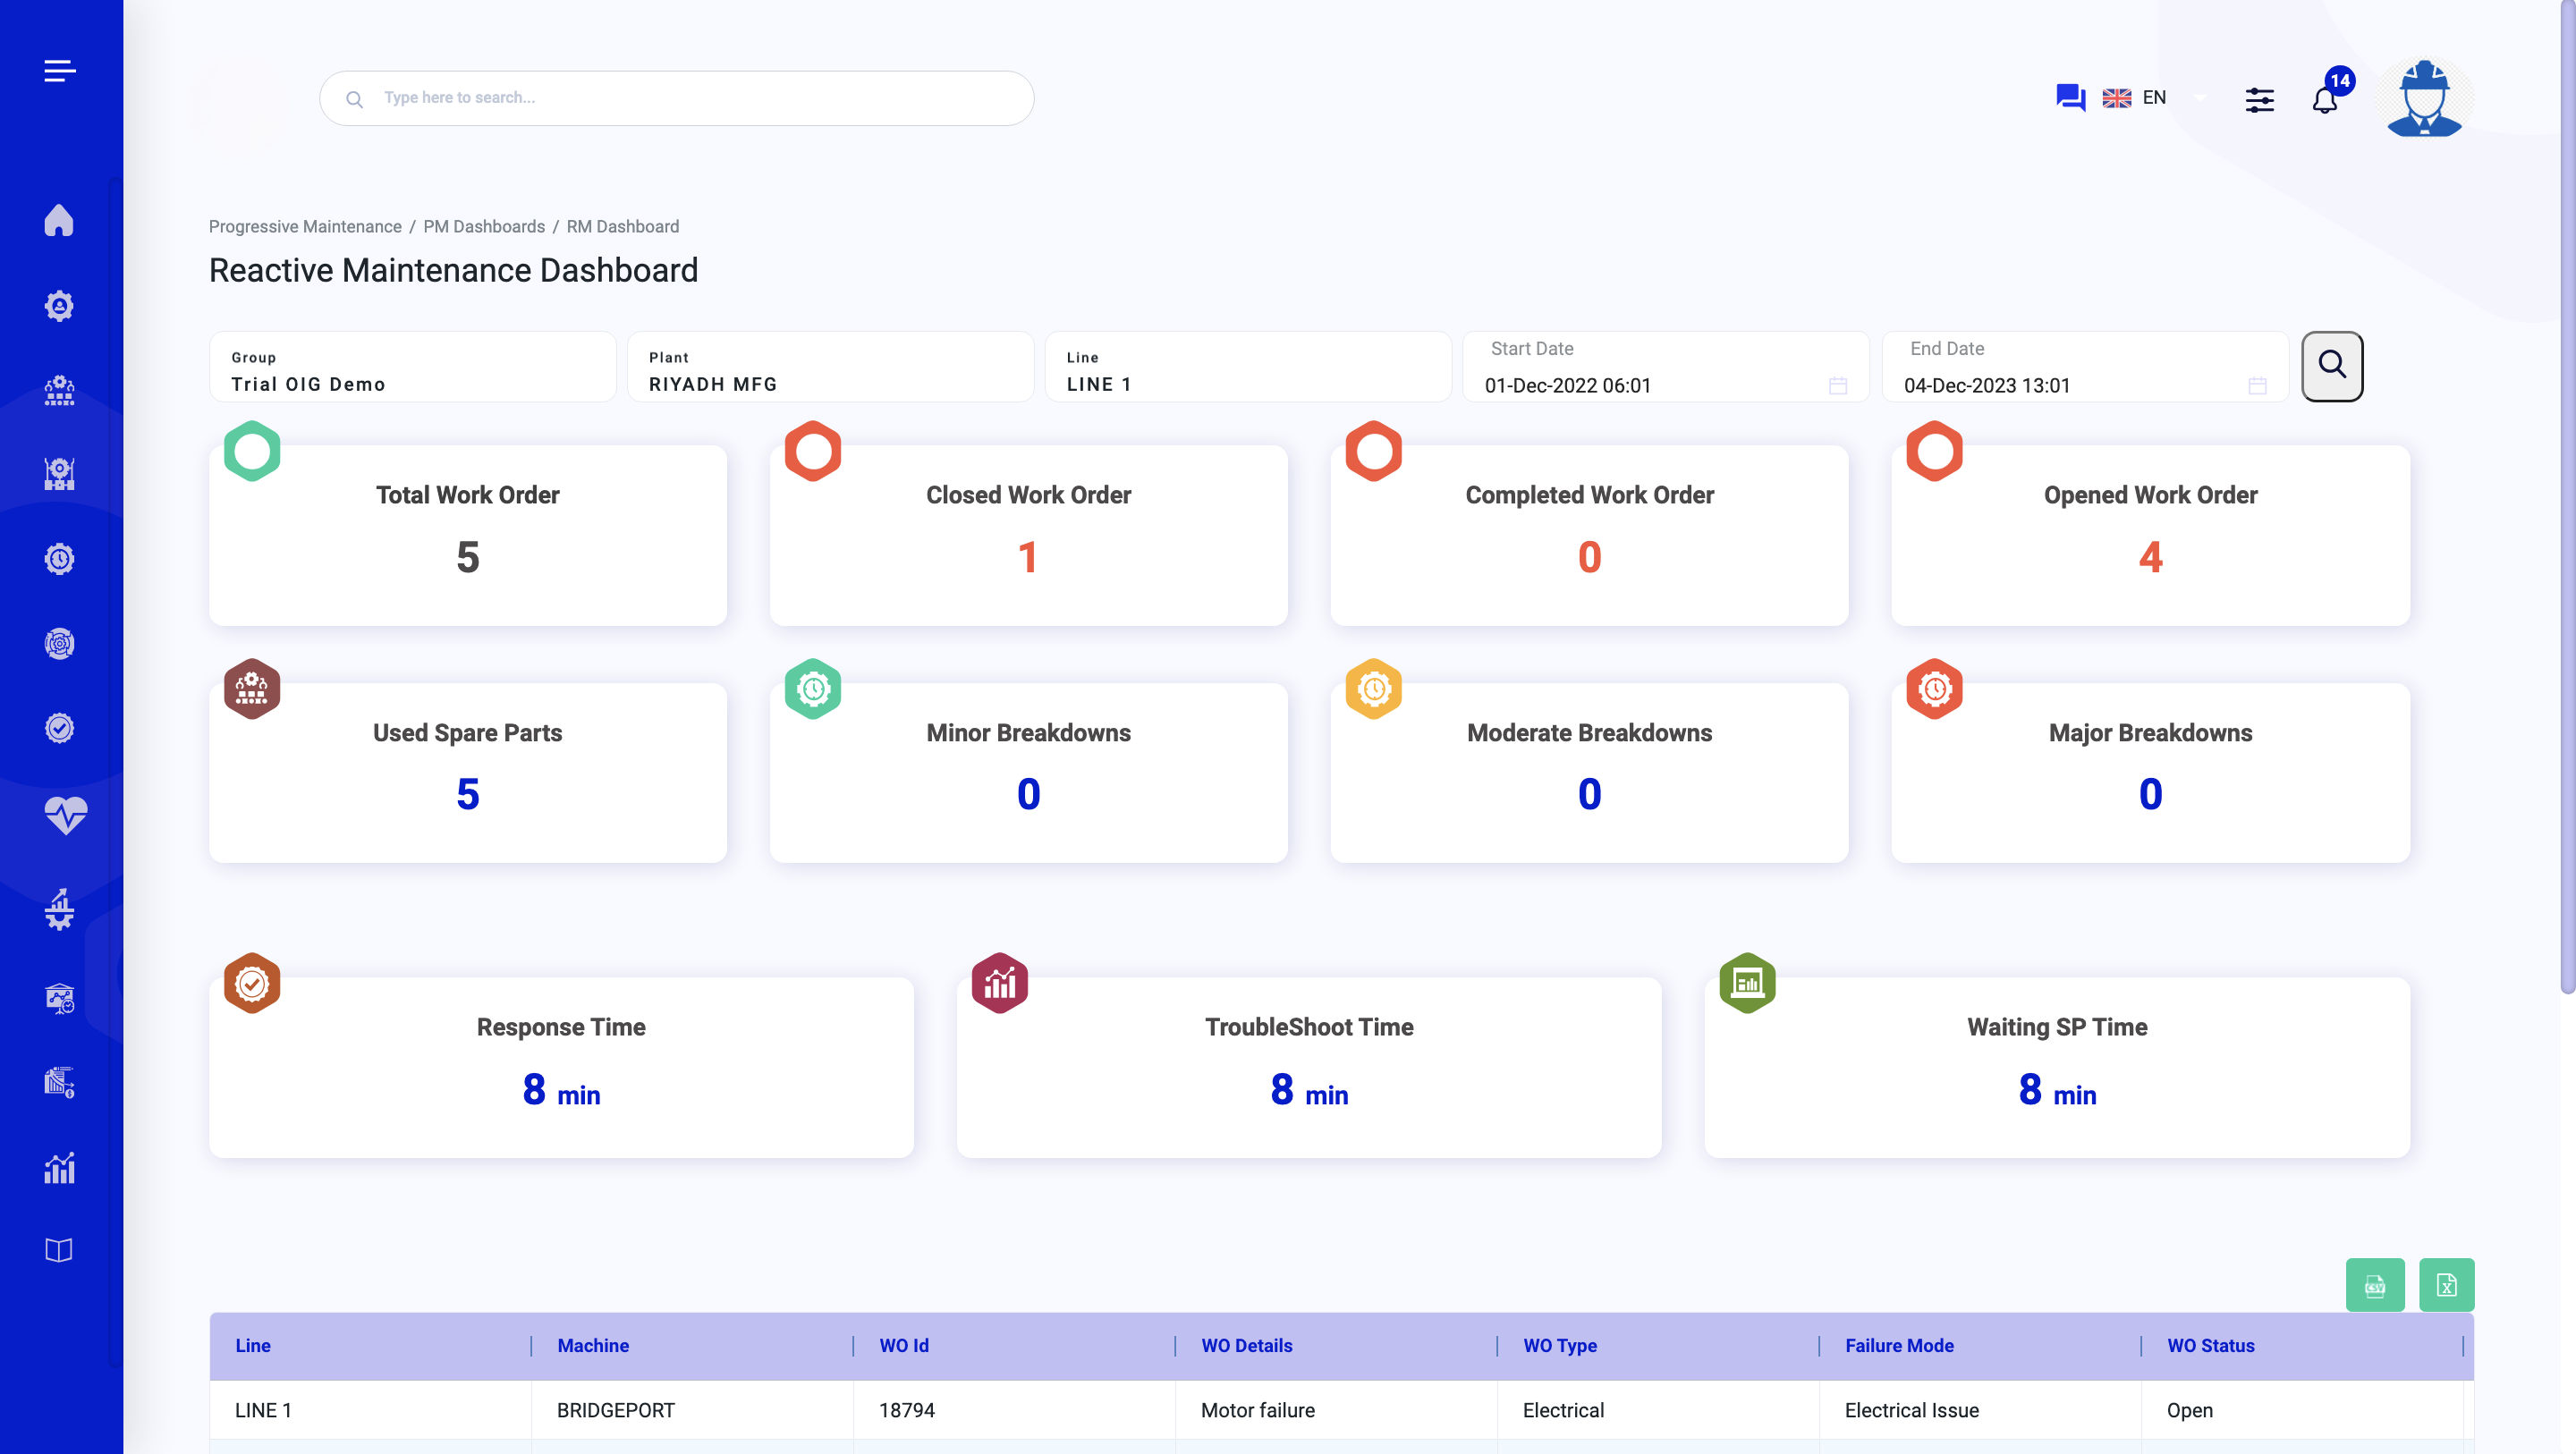This screenshot has width=2576, height=1454.
Task: Open the Completed Work Order card
Action: coord(1590,536)
